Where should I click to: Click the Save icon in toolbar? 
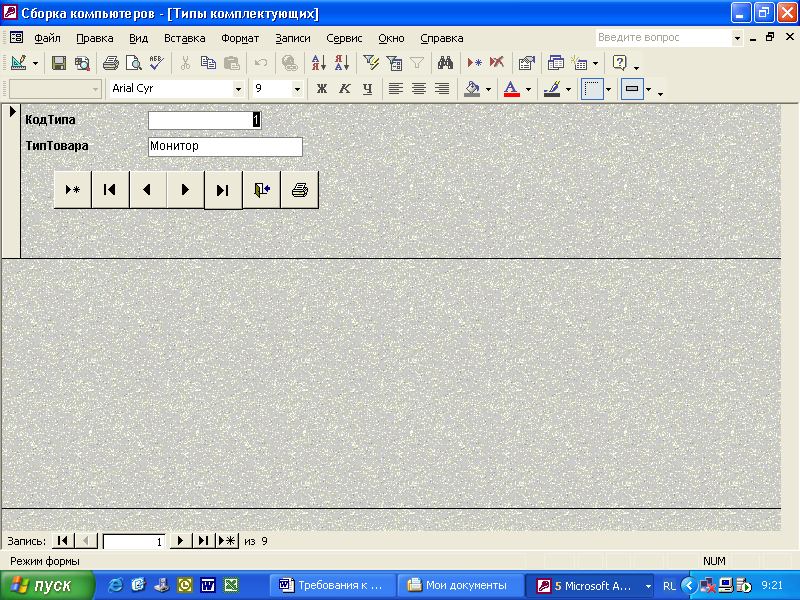[x=59, y=63]
